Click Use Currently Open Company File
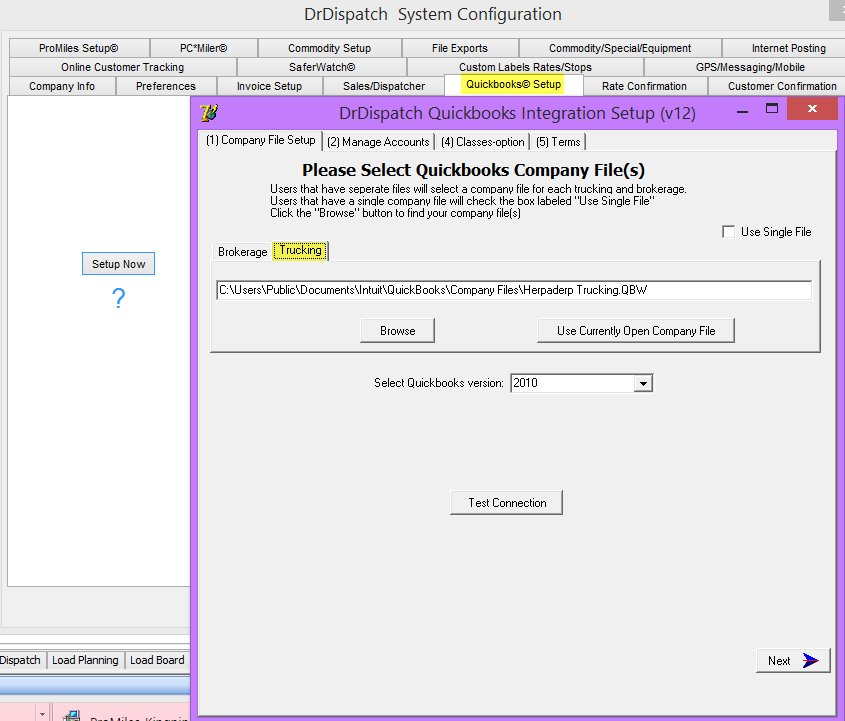The image size is (845, 721). [x=636, y=331]
